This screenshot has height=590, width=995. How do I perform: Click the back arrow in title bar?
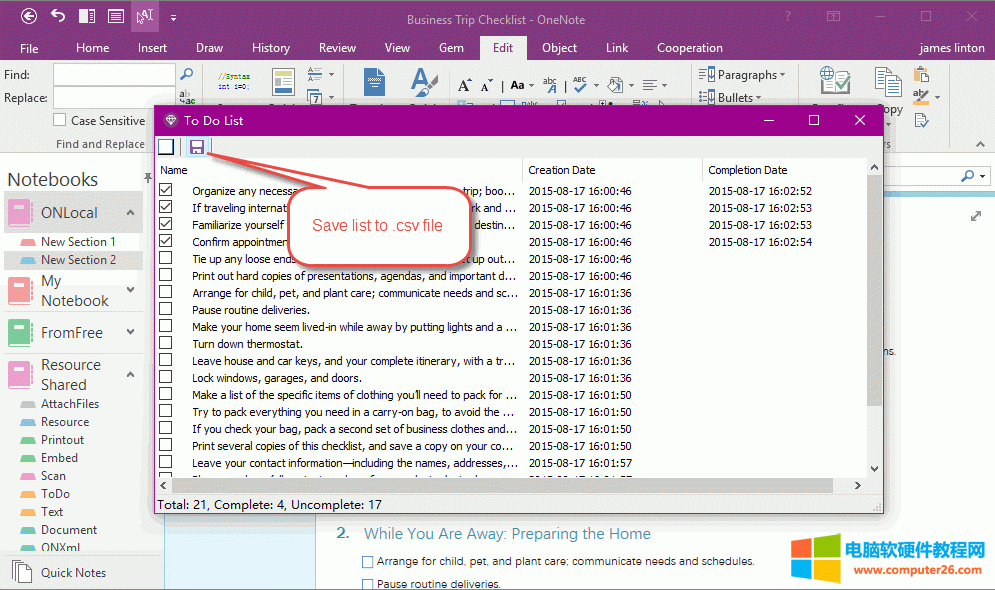pyautogui.click(x=29, y=16)
